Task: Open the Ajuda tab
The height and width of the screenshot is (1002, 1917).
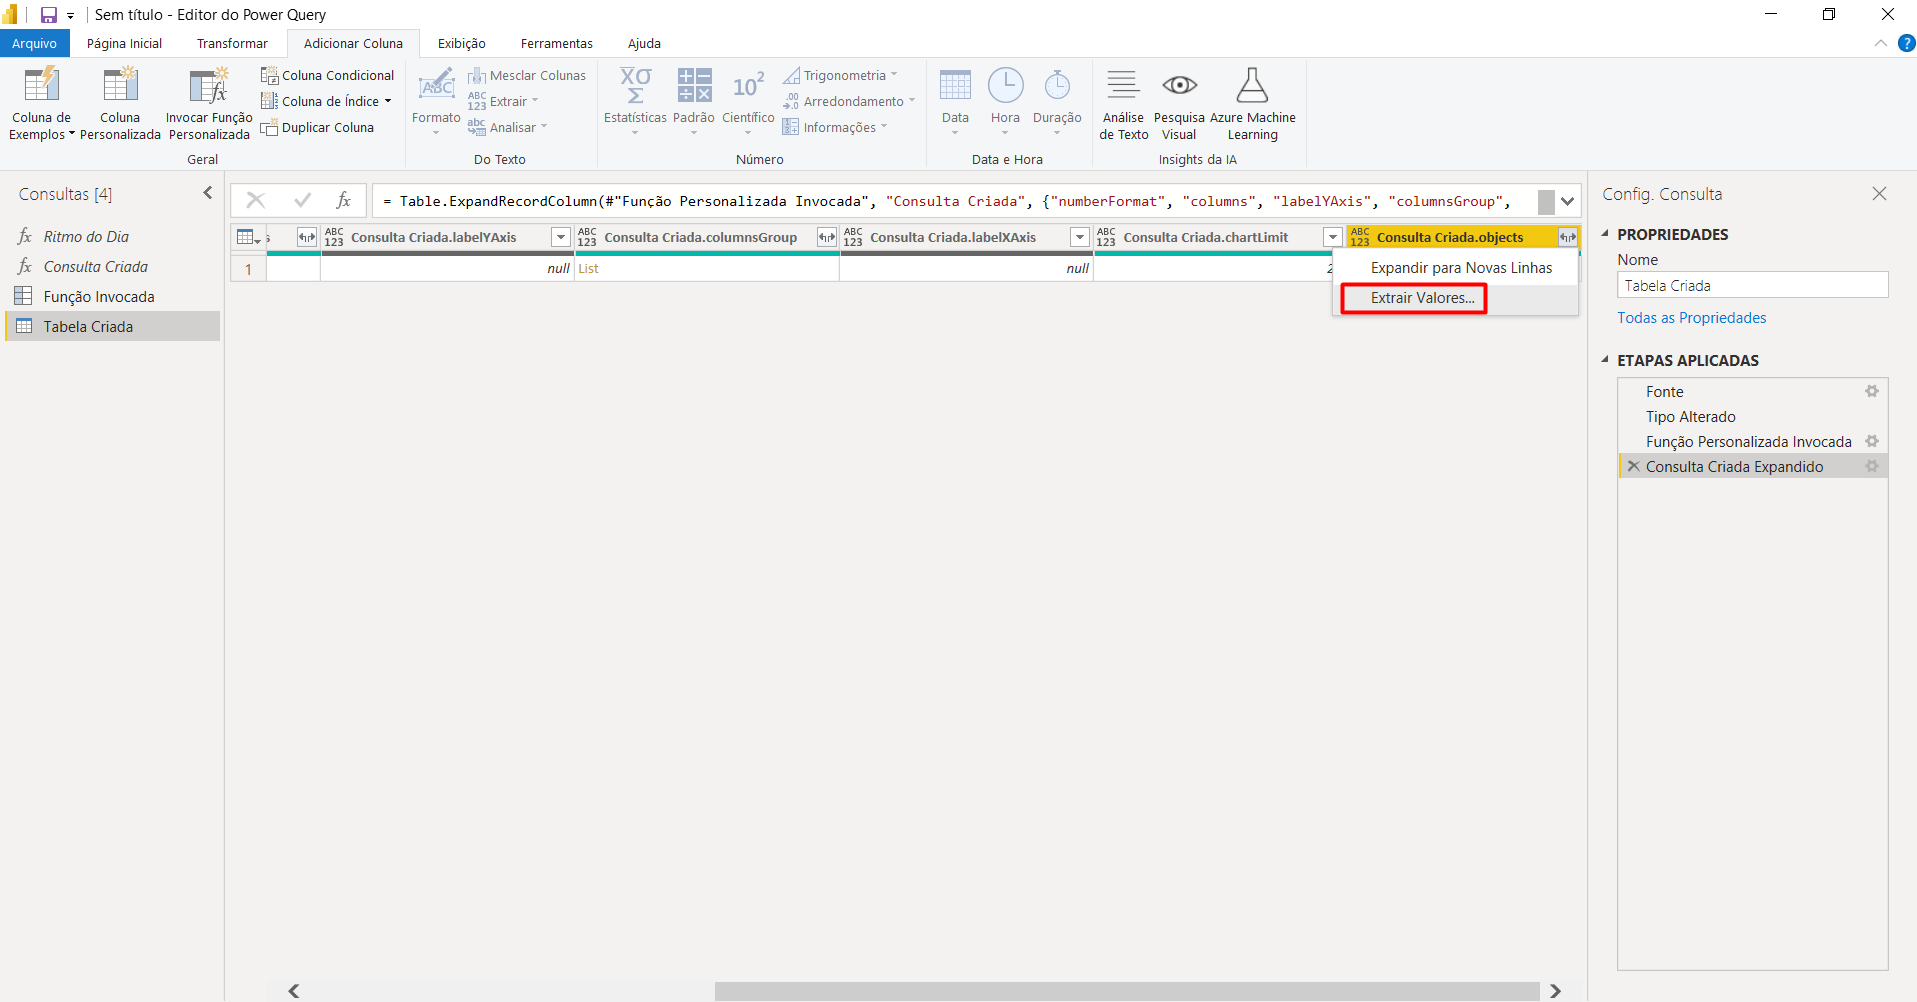Action: (x=644, y=43)
